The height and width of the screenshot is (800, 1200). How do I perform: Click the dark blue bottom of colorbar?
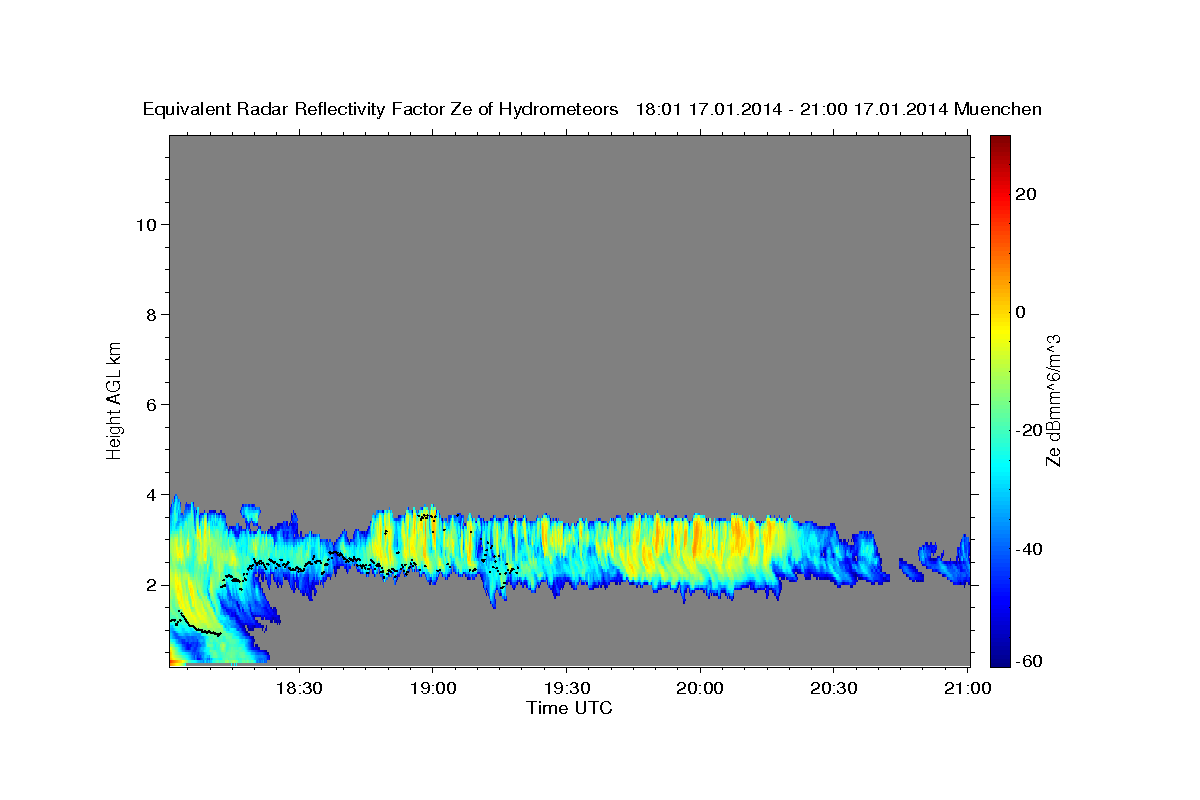(1000, 658)
